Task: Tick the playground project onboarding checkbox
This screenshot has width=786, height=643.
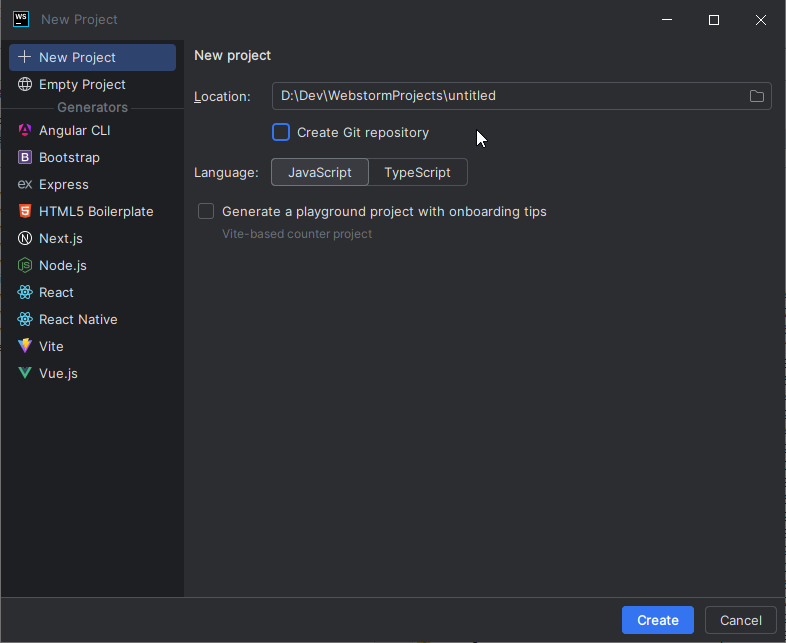Action: [206, 211]
